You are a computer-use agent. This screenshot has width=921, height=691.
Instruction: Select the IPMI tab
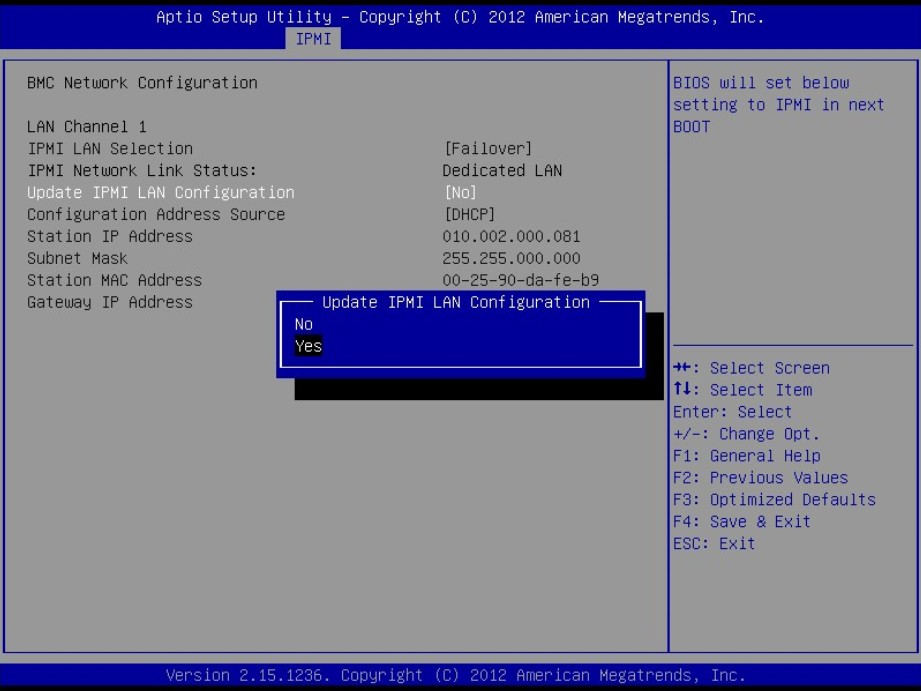[x=313, y=39]
